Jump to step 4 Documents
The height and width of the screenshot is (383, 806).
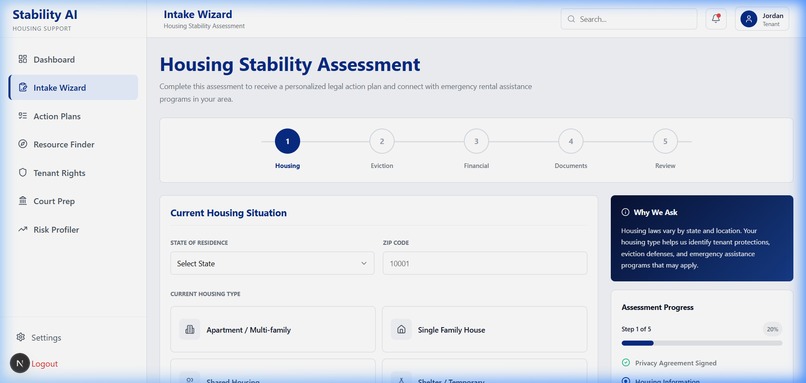pos(571,141)
